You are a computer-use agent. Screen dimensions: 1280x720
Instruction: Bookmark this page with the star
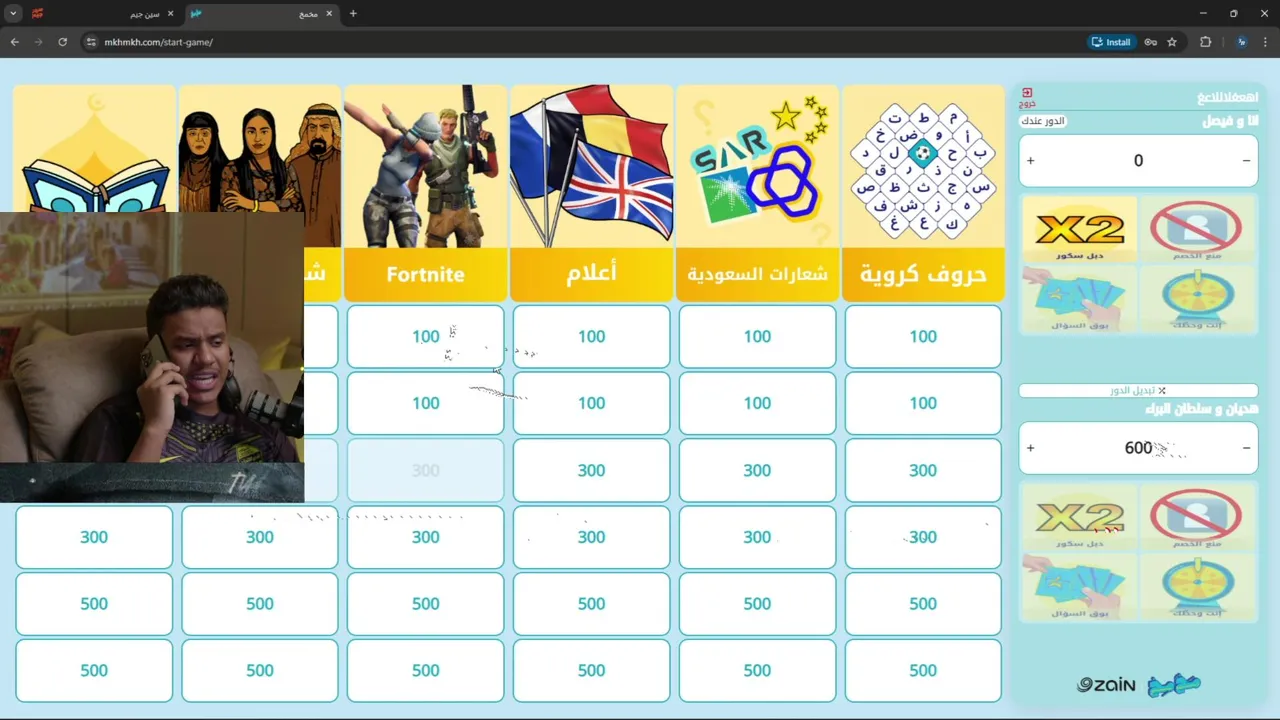click(1172, 42)
